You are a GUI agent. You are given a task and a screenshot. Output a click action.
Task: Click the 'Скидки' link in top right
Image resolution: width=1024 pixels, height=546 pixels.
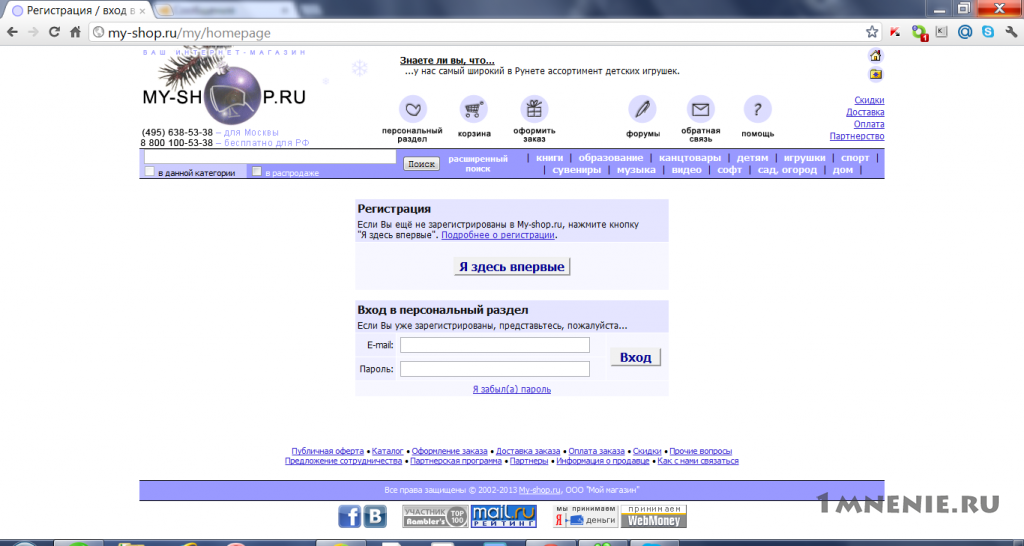pos(869,100)
